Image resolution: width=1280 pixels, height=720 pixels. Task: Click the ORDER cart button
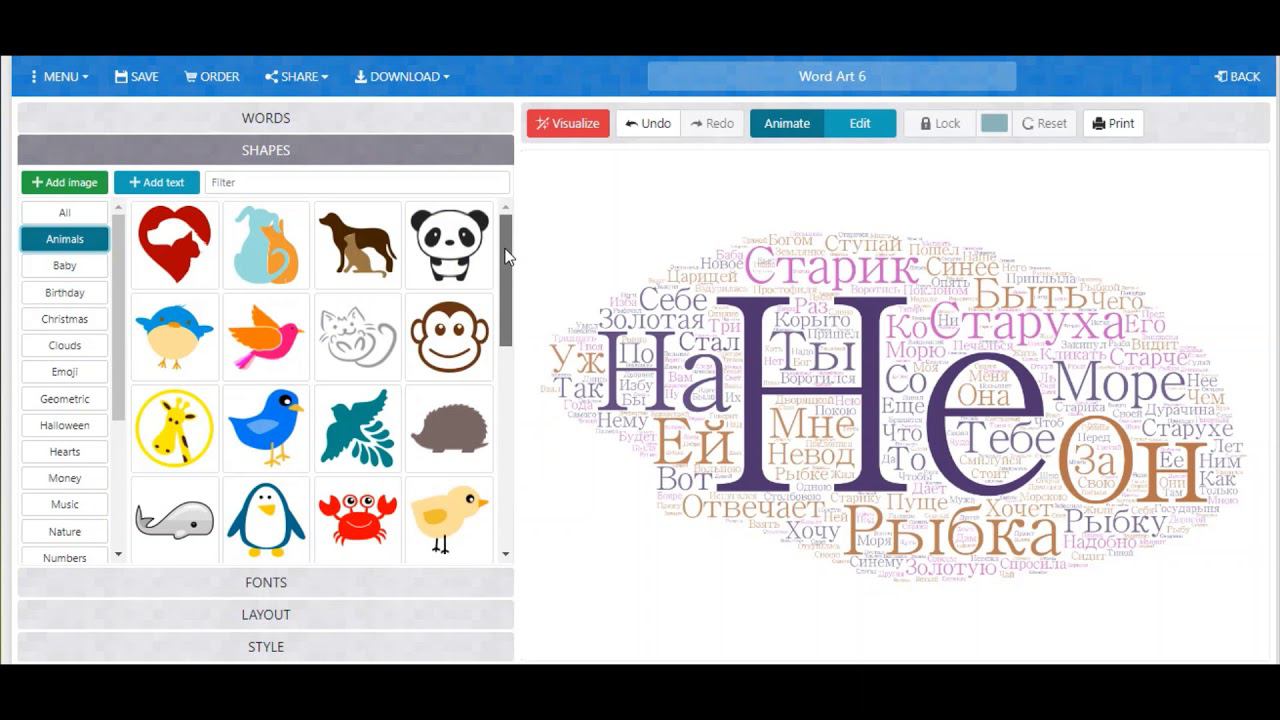[212, 76]
